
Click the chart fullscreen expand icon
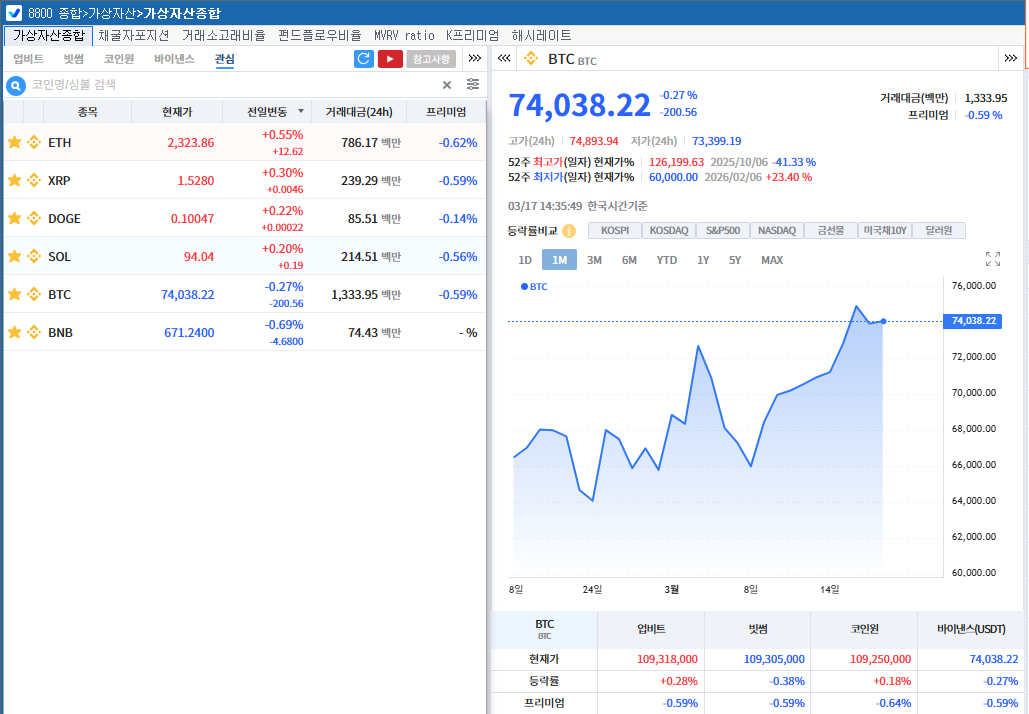992,258
